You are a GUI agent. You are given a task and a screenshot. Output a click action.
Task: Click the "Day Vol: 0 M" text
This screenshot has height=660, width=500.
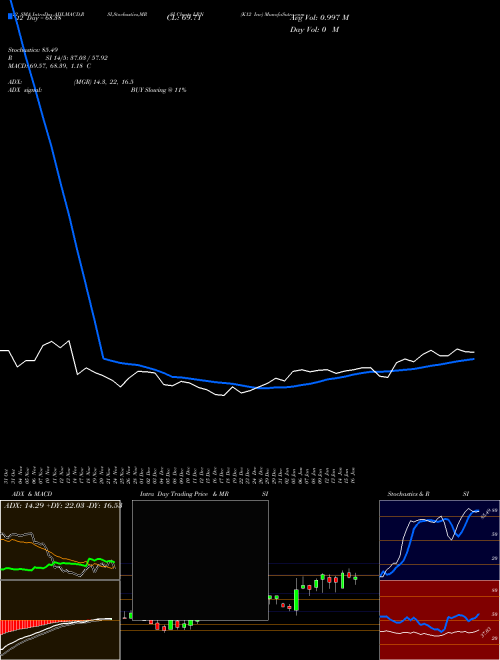point(314,29)
